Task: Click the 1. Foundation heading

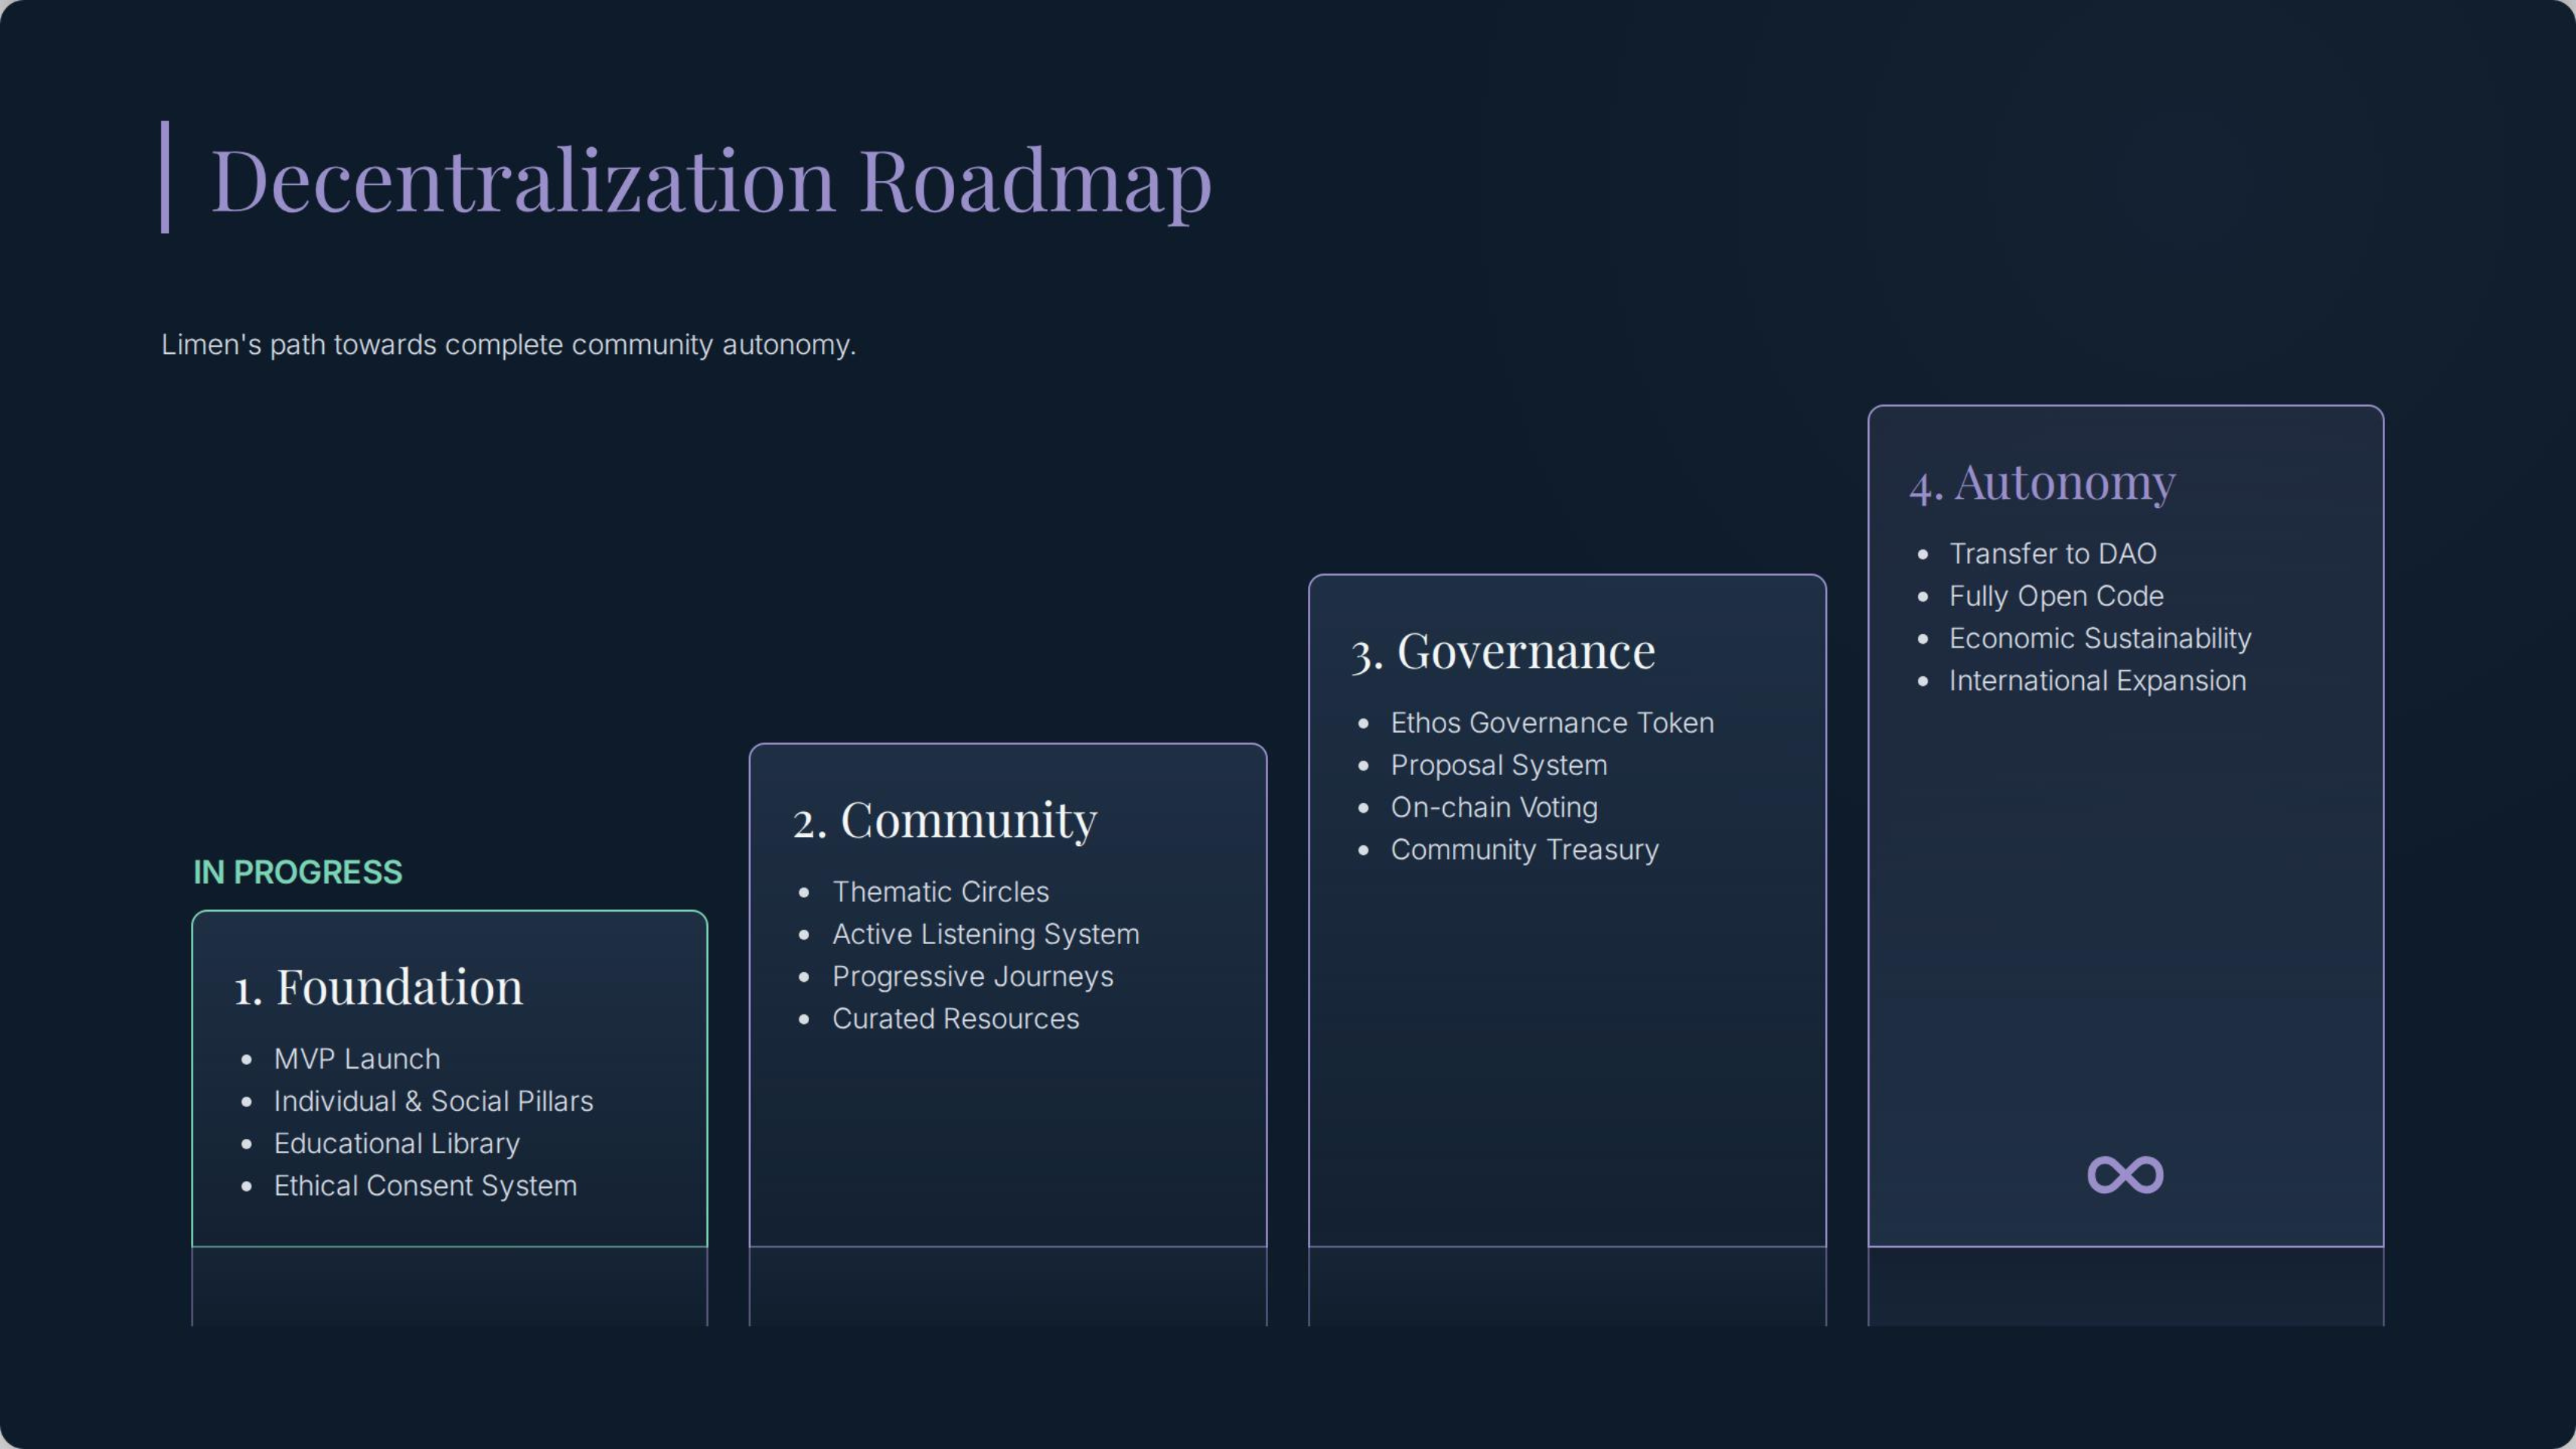Action: pyautogui.click(x=378, y=987)
